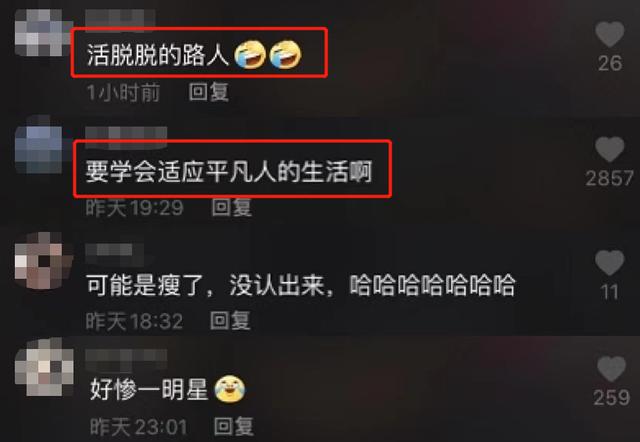Open username above 可能是瘦了 comment
640x442 pixels.
coord(114,250)
